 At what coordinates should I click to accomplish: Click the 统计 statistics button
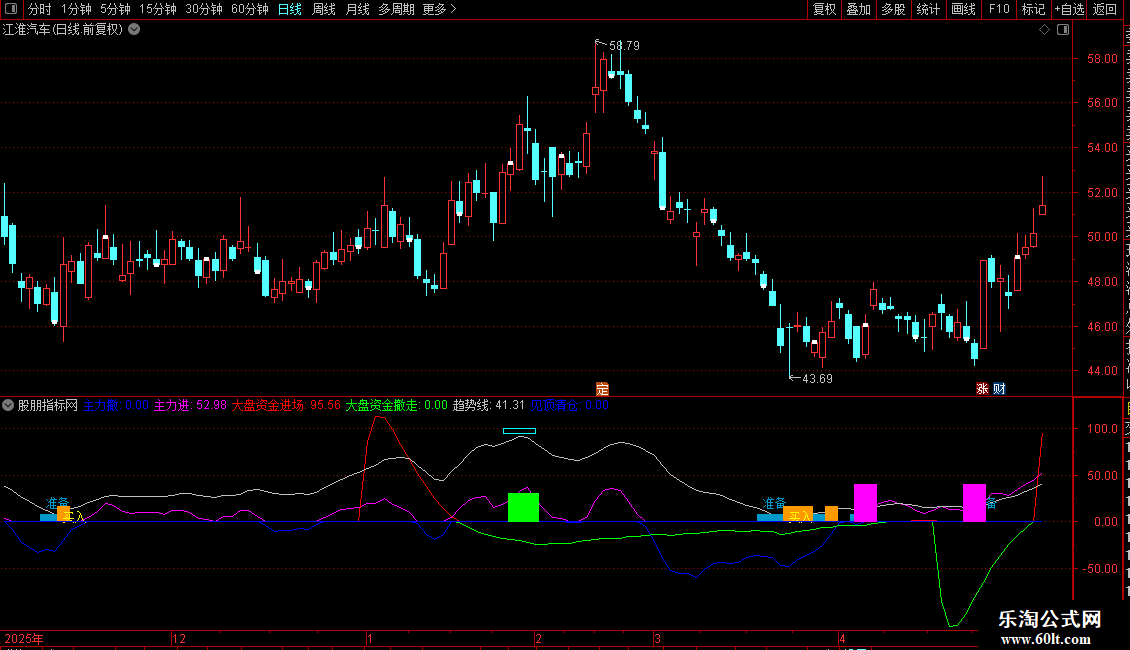(x=928, y=9)
